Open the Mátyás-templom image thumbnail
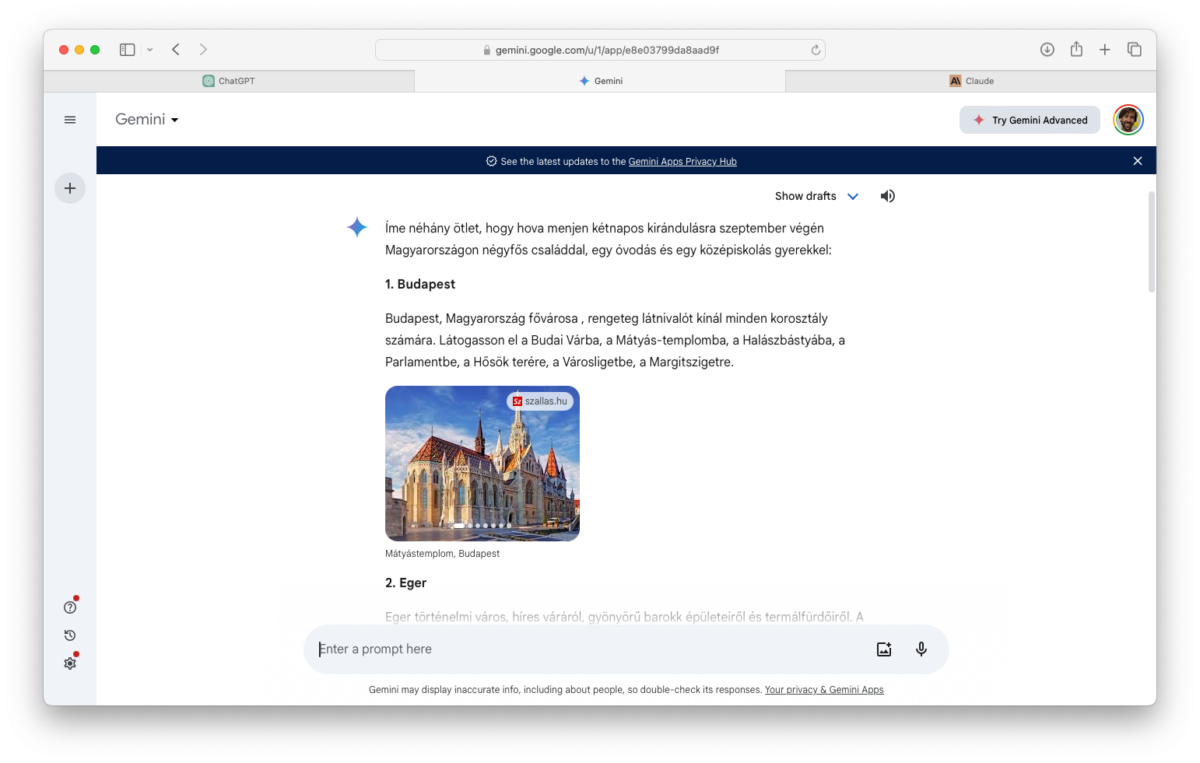Image resolution: width=1200 pixels, height=763 pixels. (482, 464)
